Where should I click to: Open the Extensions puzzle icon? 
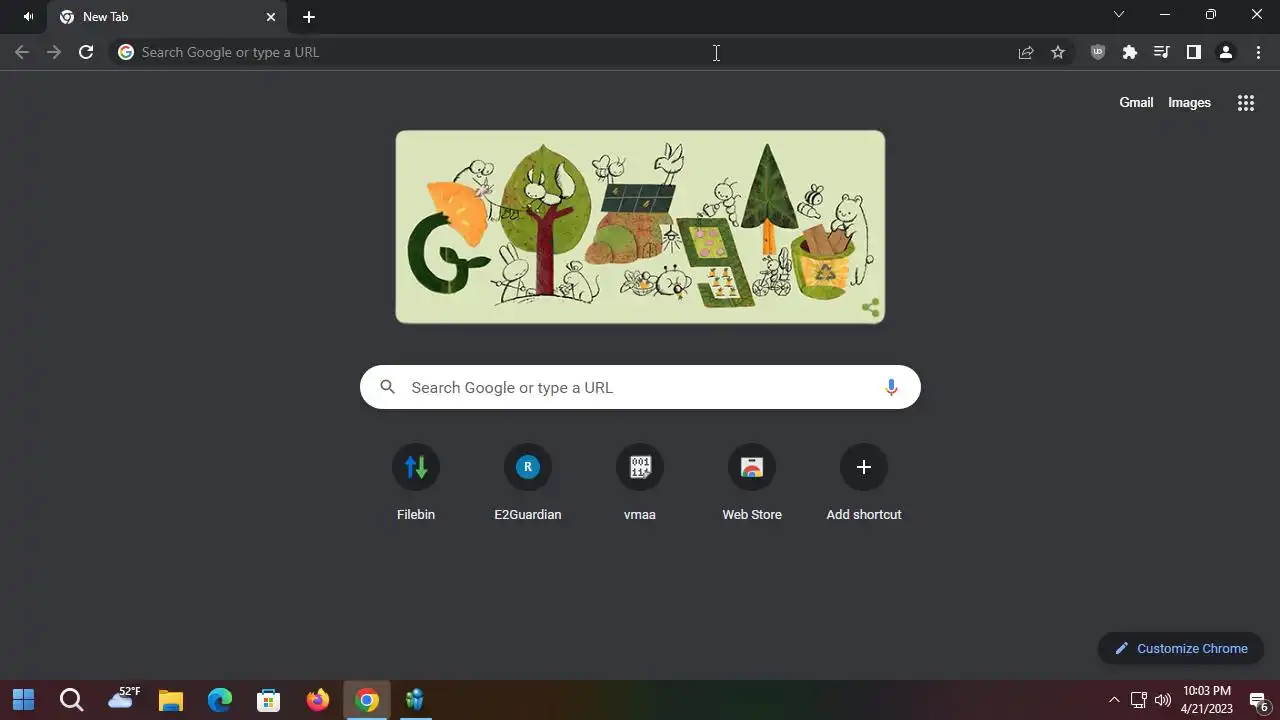point(1130,52)
